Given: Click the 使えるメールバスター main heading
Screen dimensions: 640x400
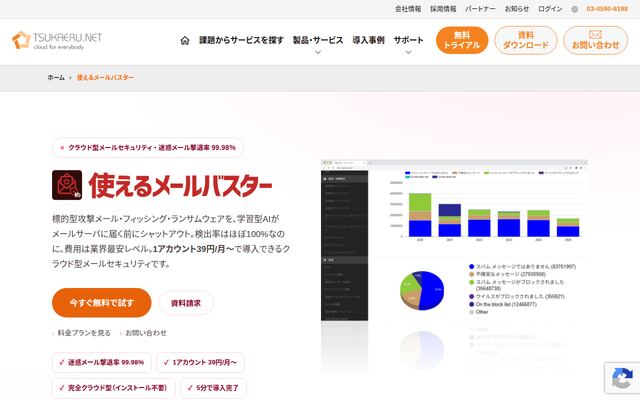Looking at the screenshot, I should [180, 185].
